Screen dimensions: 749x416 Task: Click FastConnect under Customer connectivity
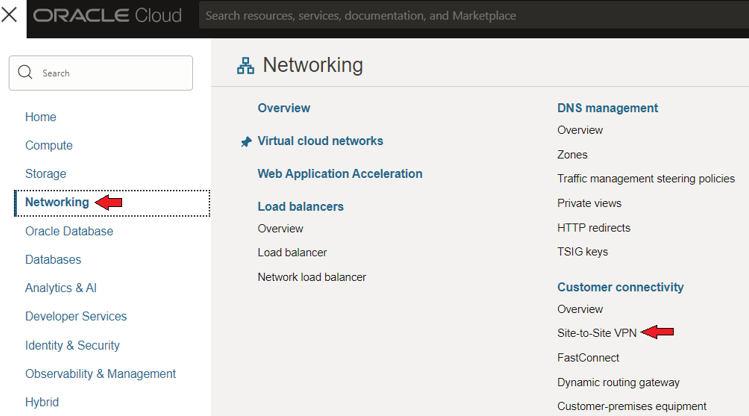tap(588, 358)
